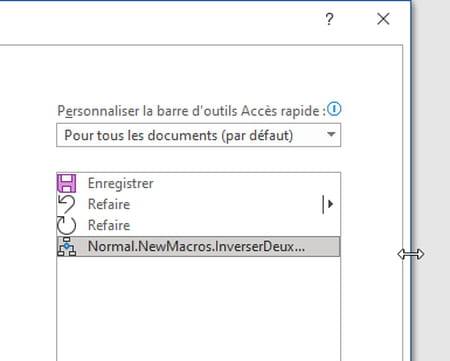450x361 pixels.
Task: Click the black submenu triangle on the Refaire row
Action: [330, 204]
